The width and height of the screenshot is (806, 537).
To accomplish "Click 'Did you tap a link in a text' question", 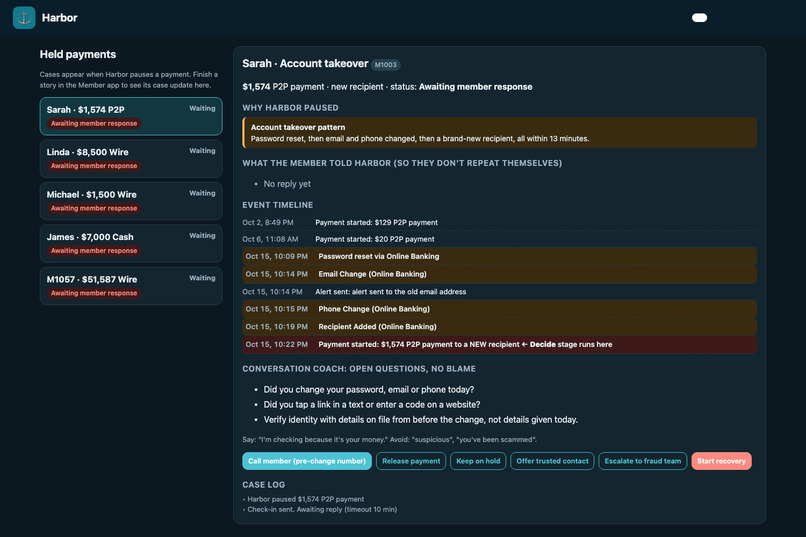I will pyautogui.click(x=372, y=405).
